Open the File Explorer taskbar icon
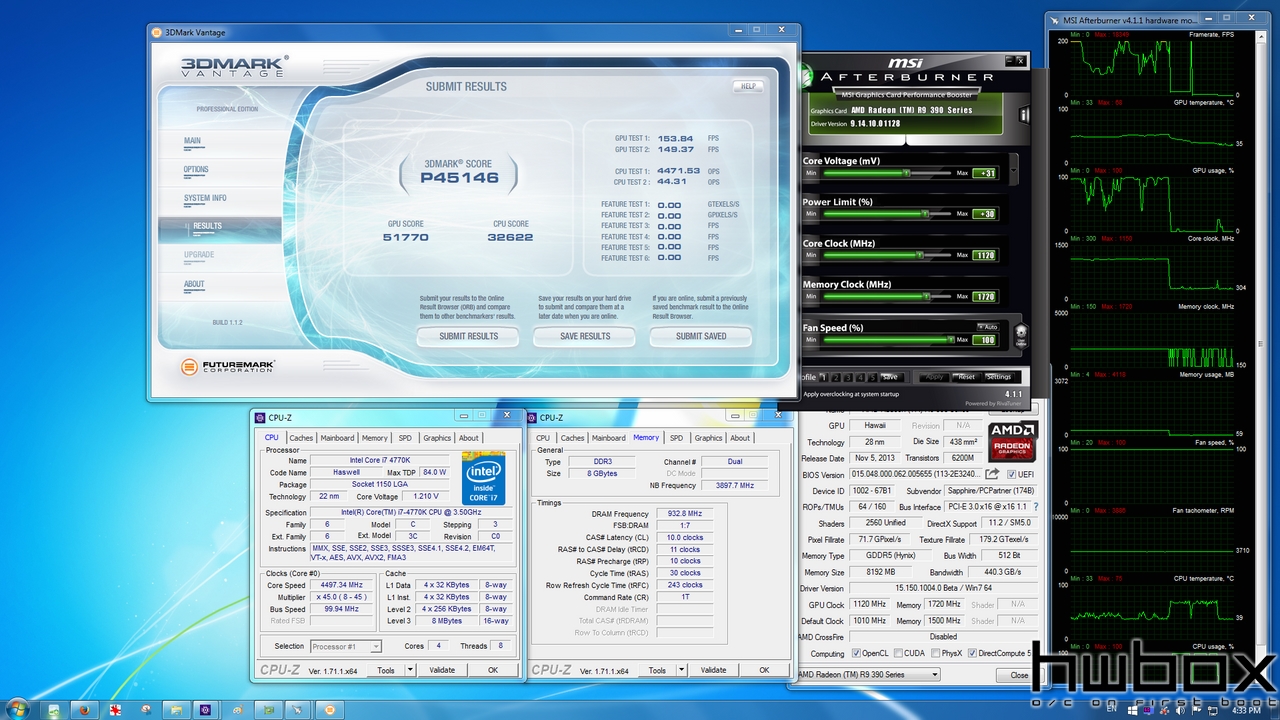 click(x=176, y=710)
